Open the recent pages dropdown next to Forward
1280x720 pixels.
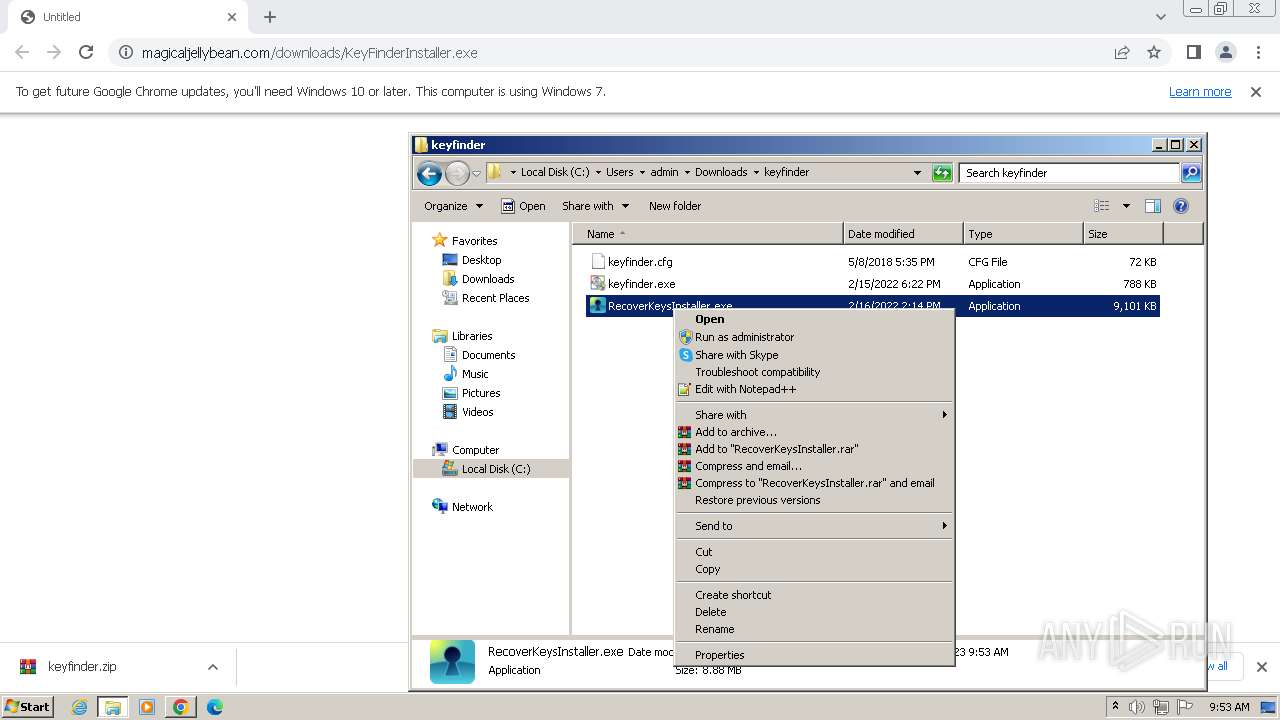tap(476, 173)
